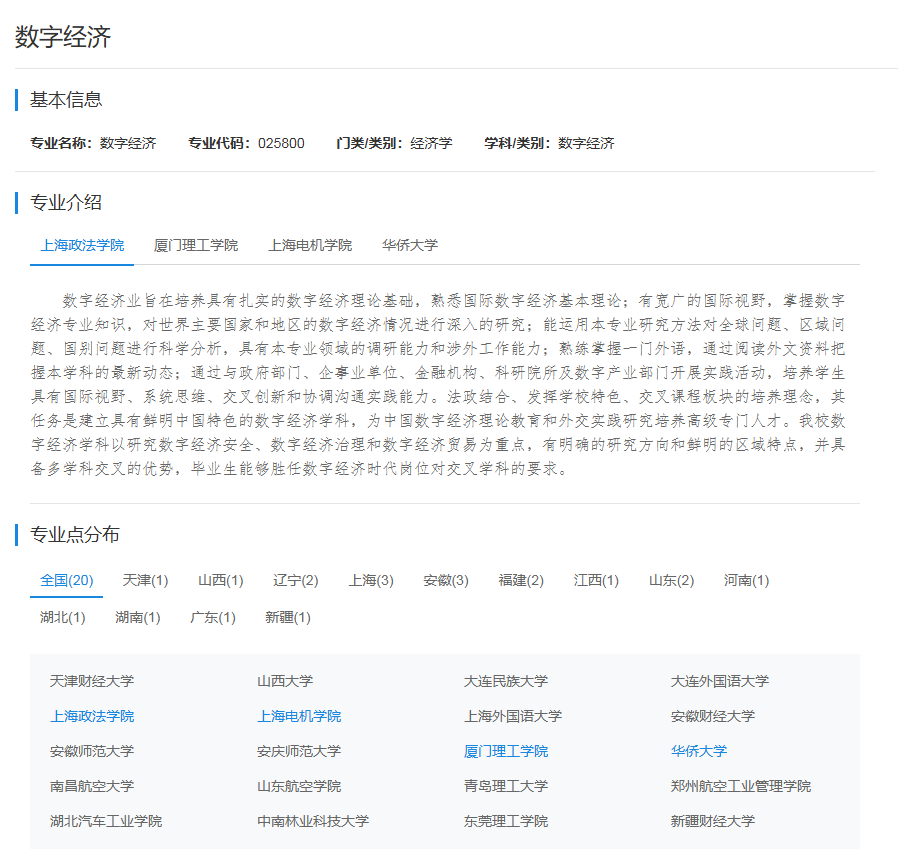The width and height of the screenshot is (898, 862).
Task: Click 湖北汽车工业学院 in the school list
Action: tap(106, 821)
